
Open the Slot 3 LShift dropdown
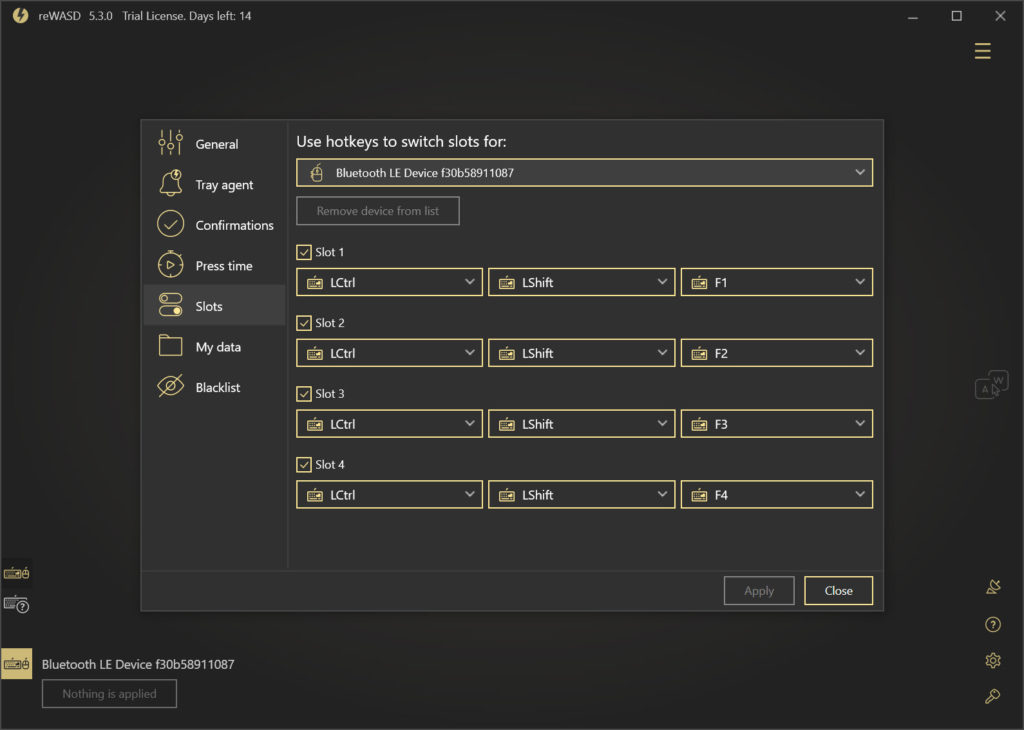click(x=581, y=424)
